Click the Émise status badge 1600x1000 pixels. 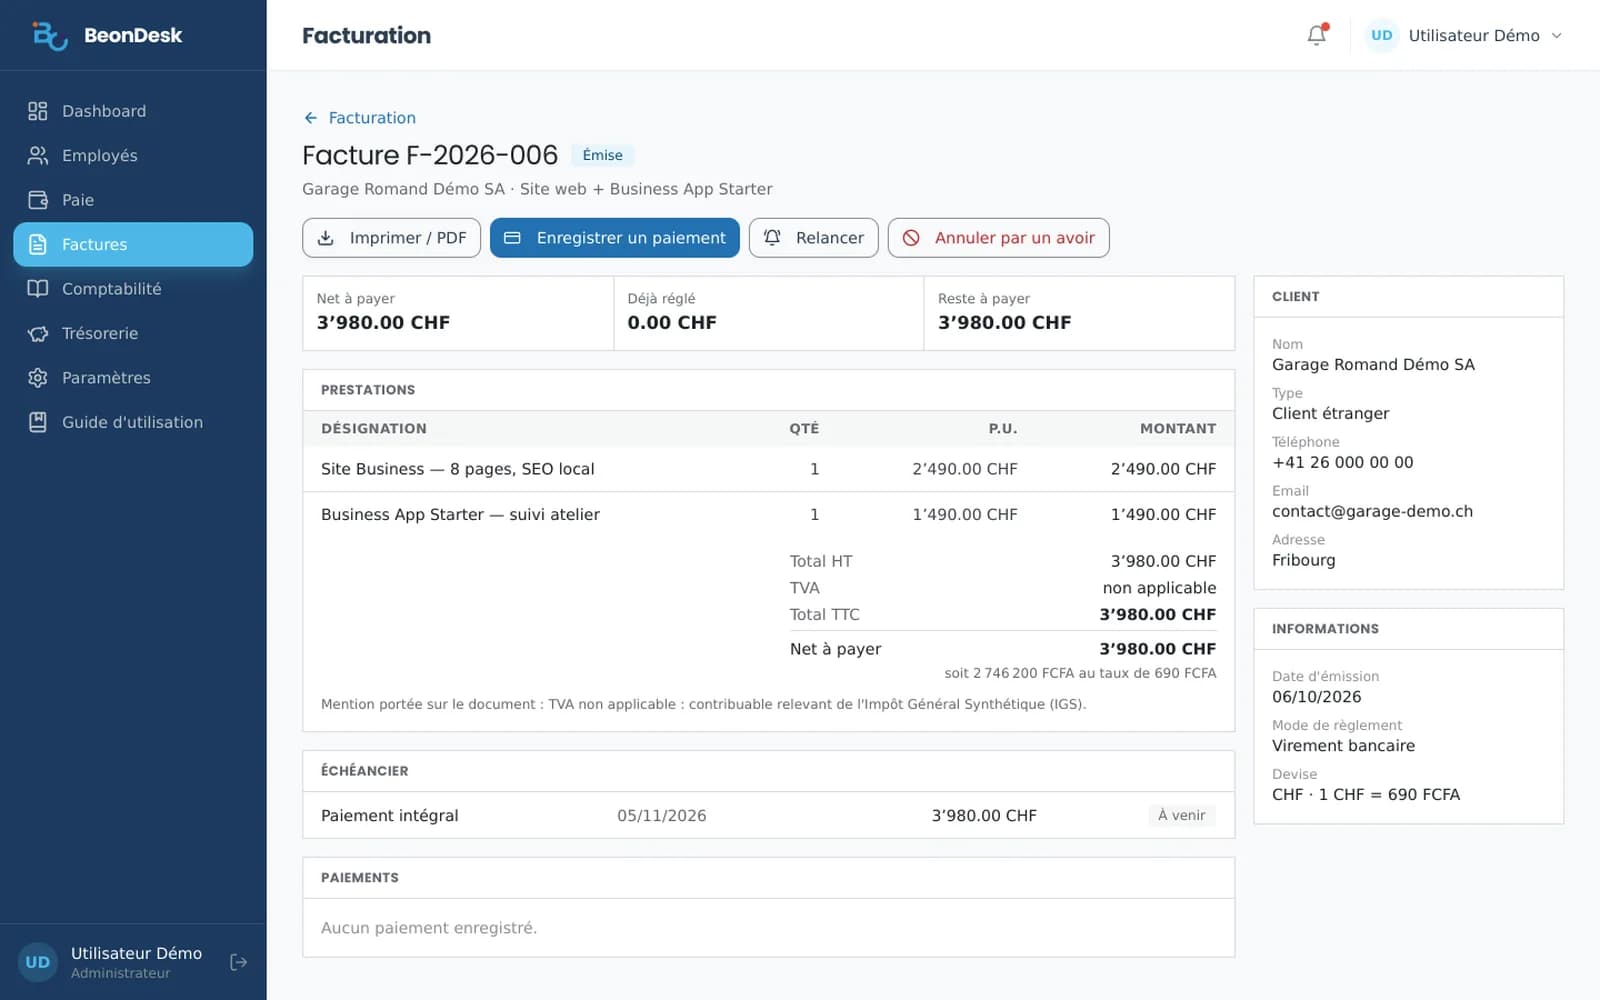[603, 155]
